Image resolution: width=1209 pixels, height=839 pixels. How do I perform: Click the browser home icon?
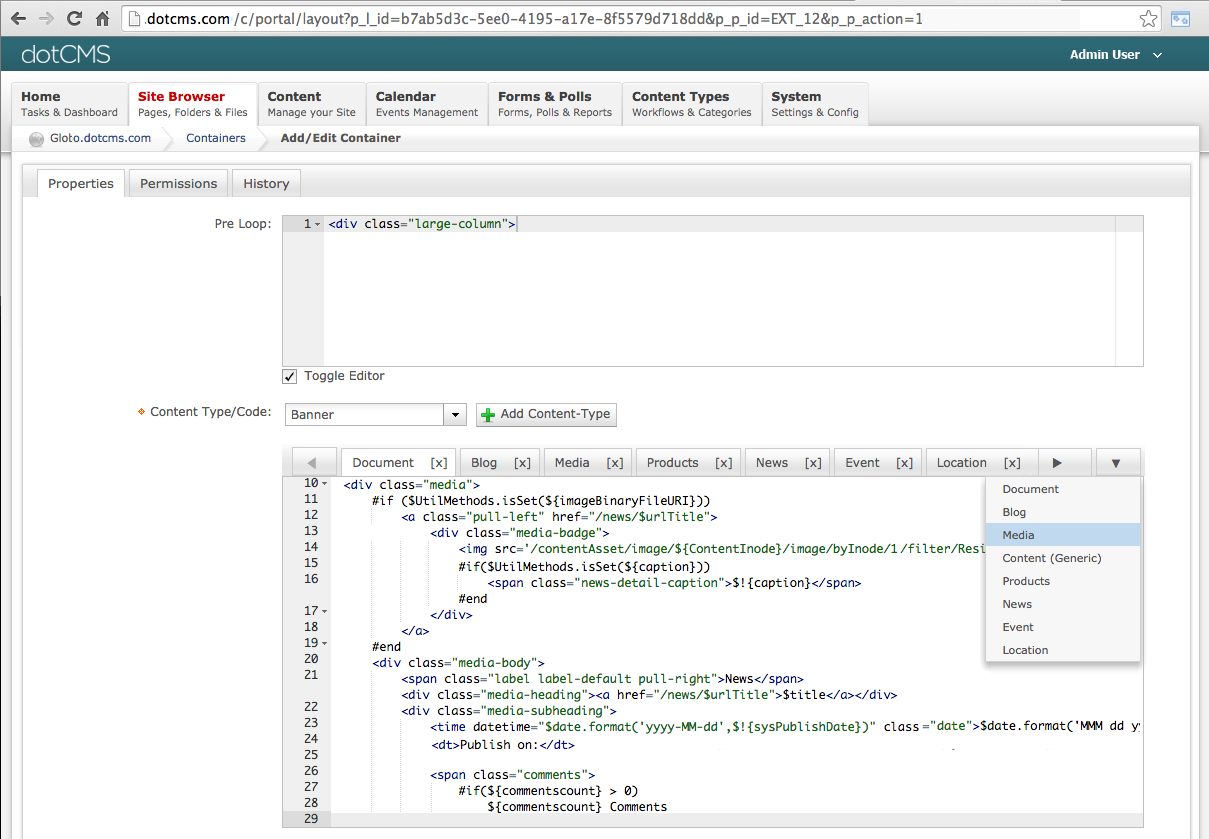click(x=102, y=18)
